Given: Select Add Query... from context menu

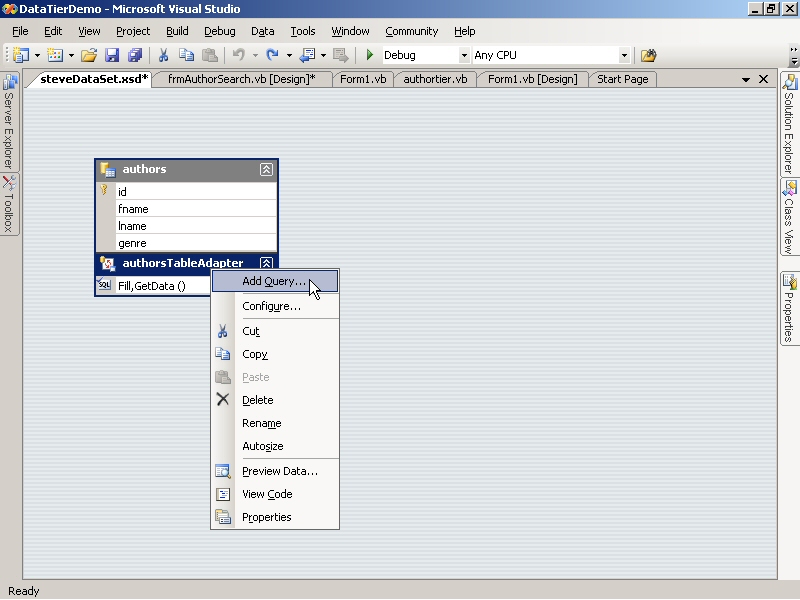Looking at the screenshot, I should [275, 281].
